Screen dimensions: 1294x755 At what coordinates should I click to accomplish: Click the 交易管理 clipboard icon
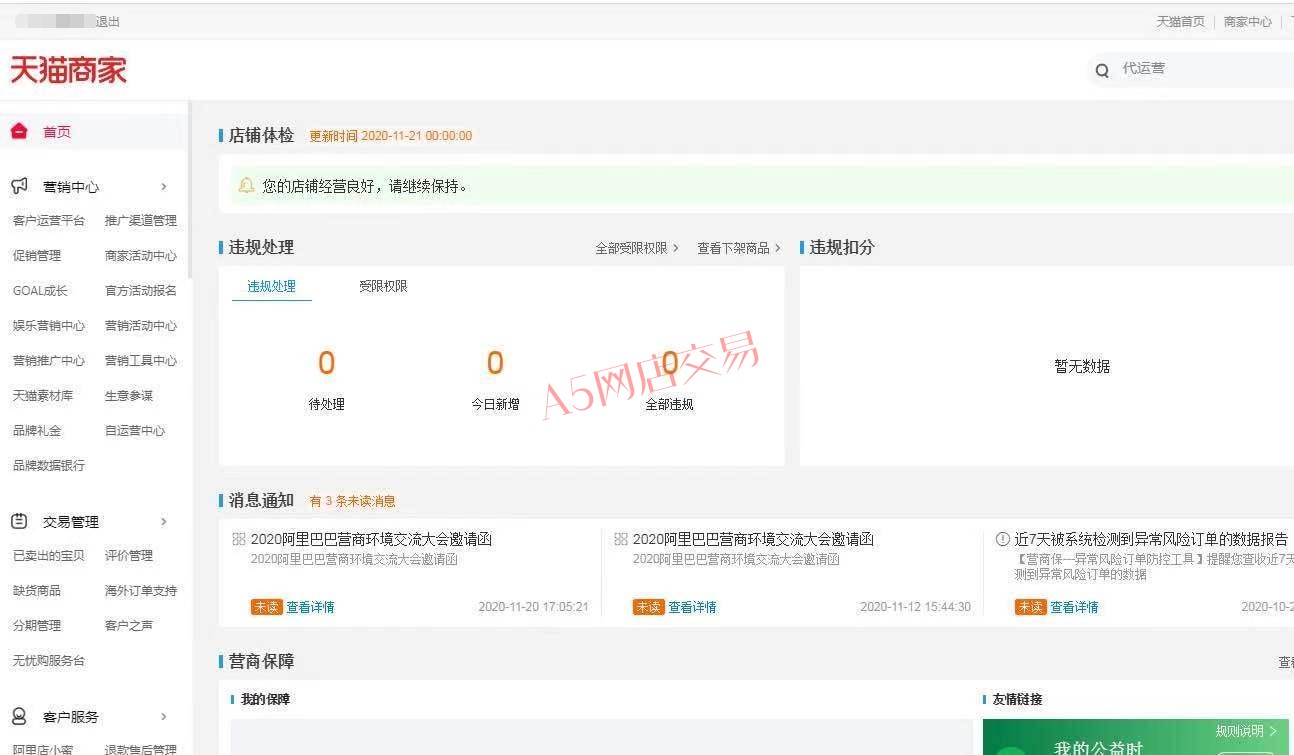pyautogui.click(x=19, y=521)
